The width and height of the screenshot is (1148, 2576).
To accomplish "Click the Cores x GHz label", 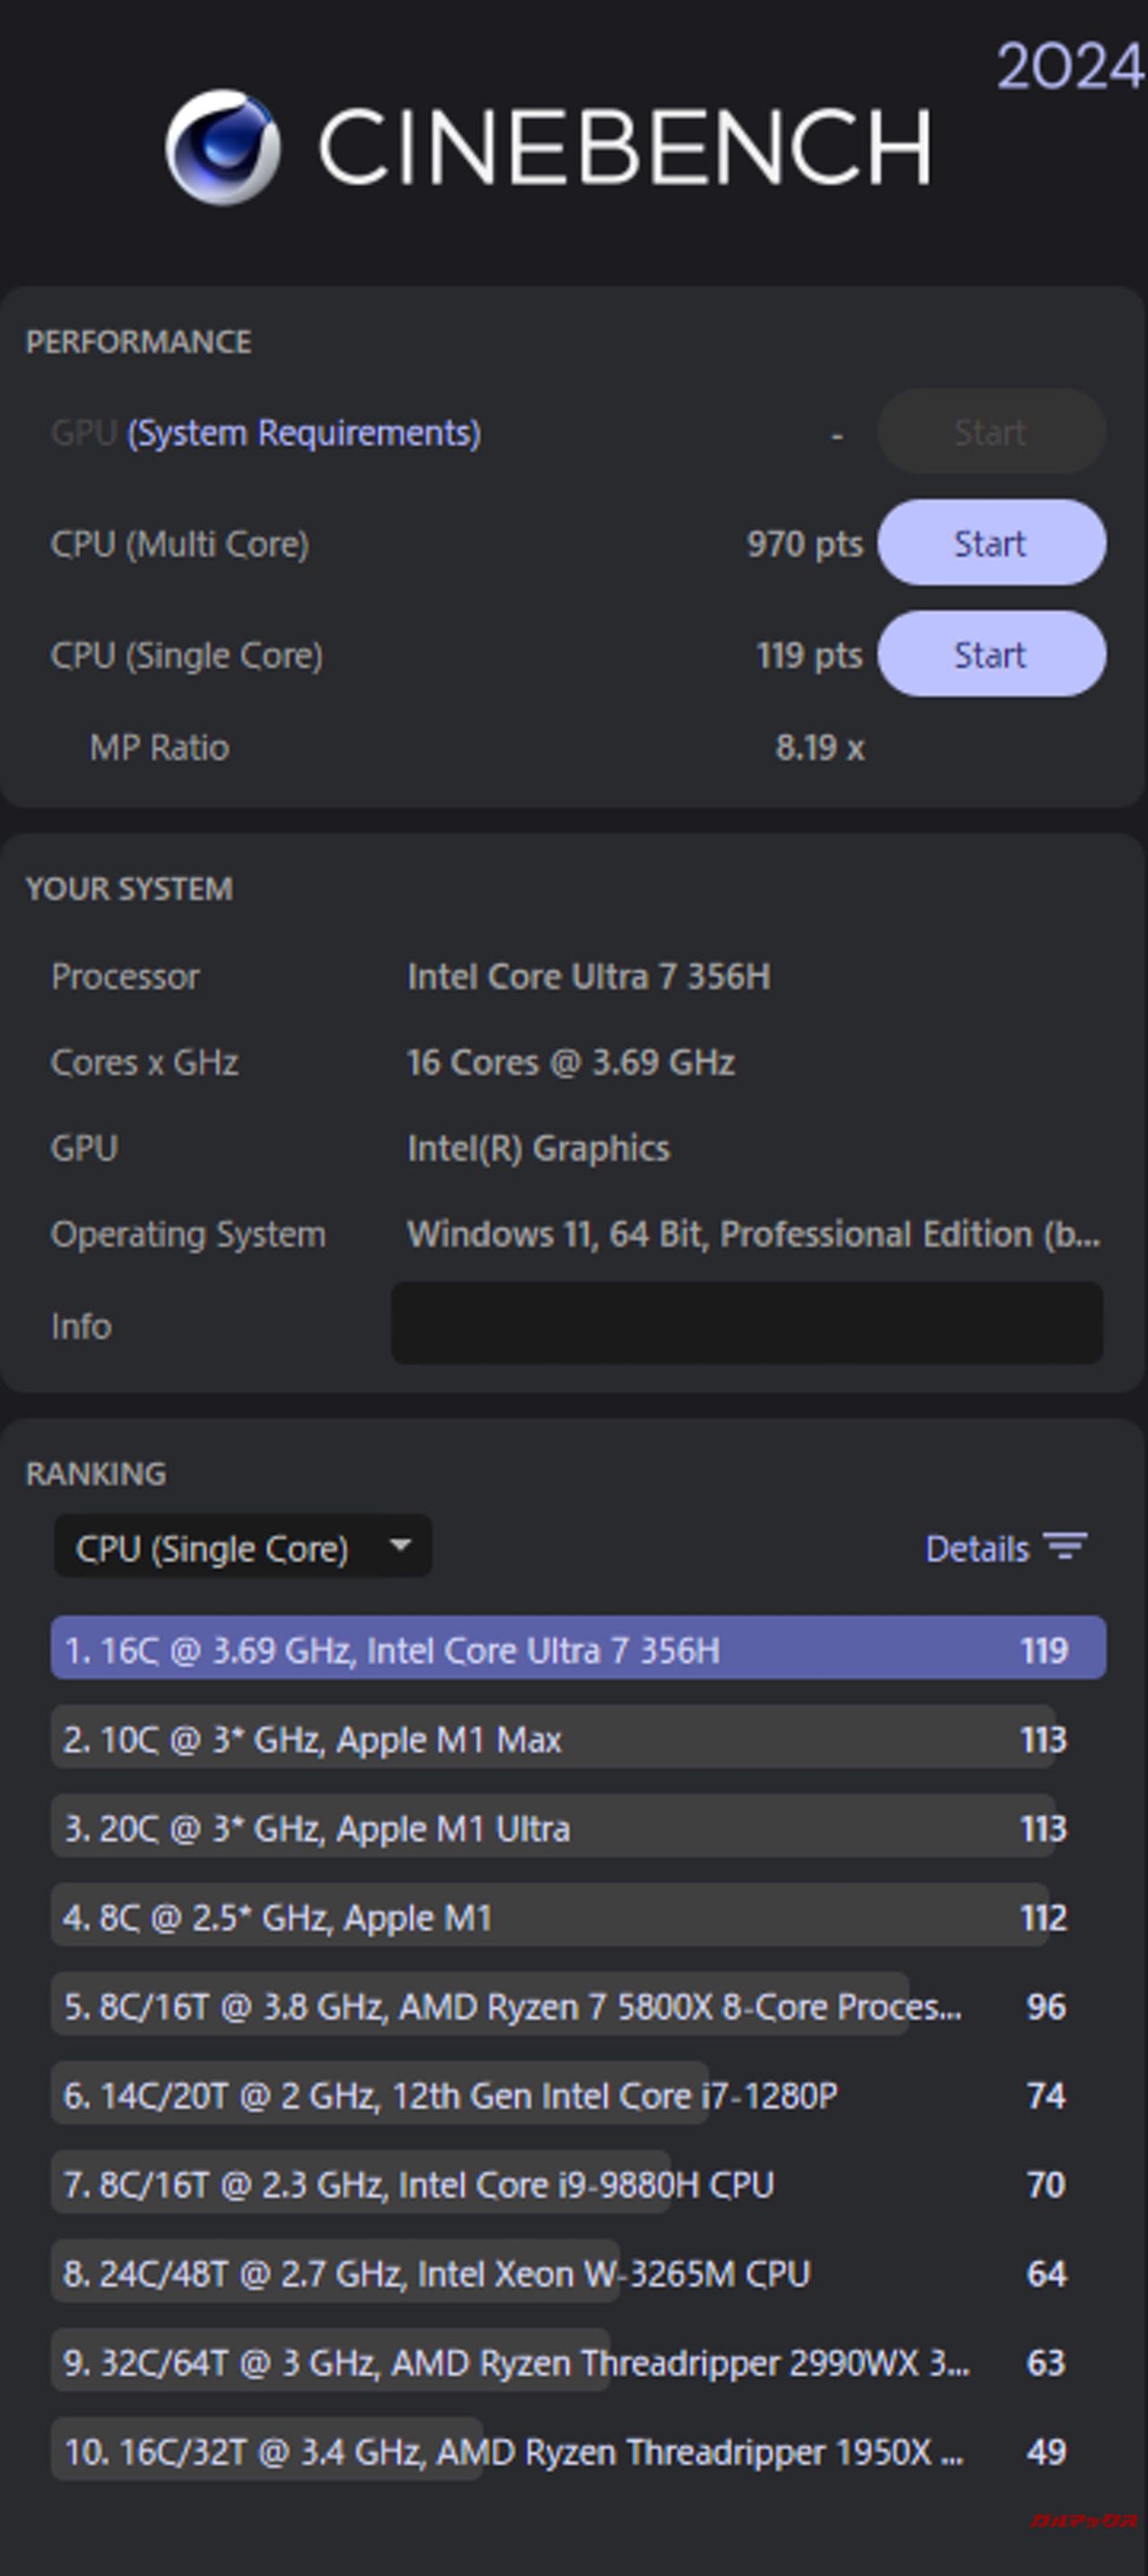I will [145, 1062].
